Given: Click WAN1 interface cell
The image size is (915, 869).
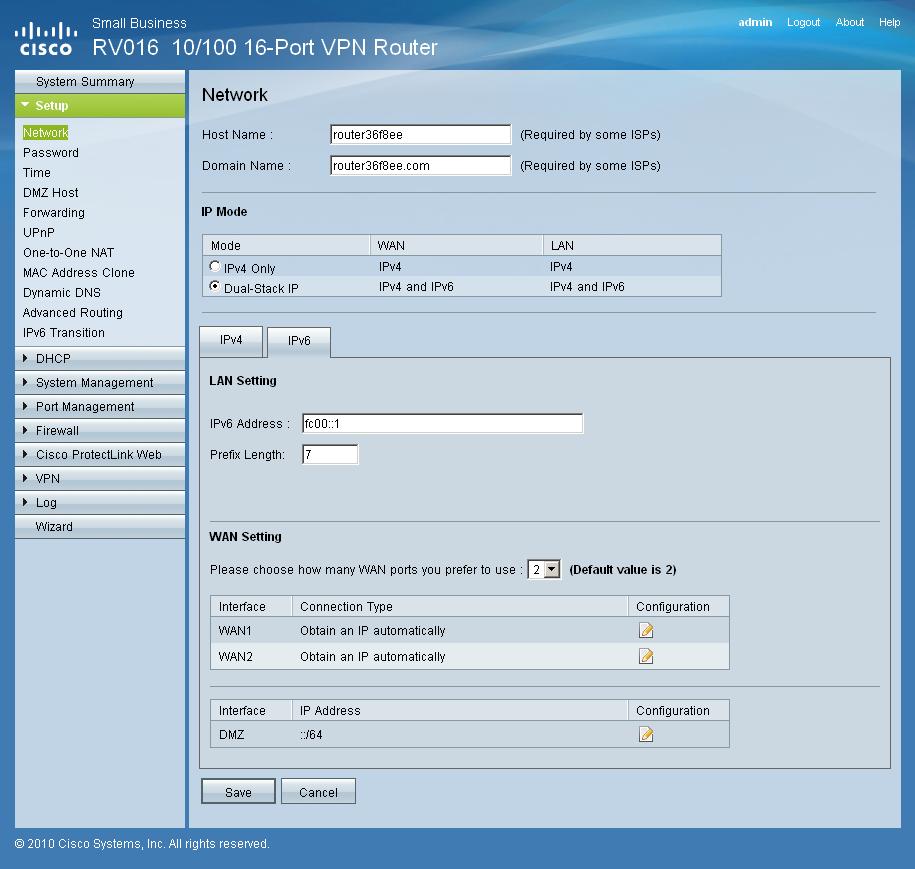Looking at the screenshot, I should tap(235, 630).
